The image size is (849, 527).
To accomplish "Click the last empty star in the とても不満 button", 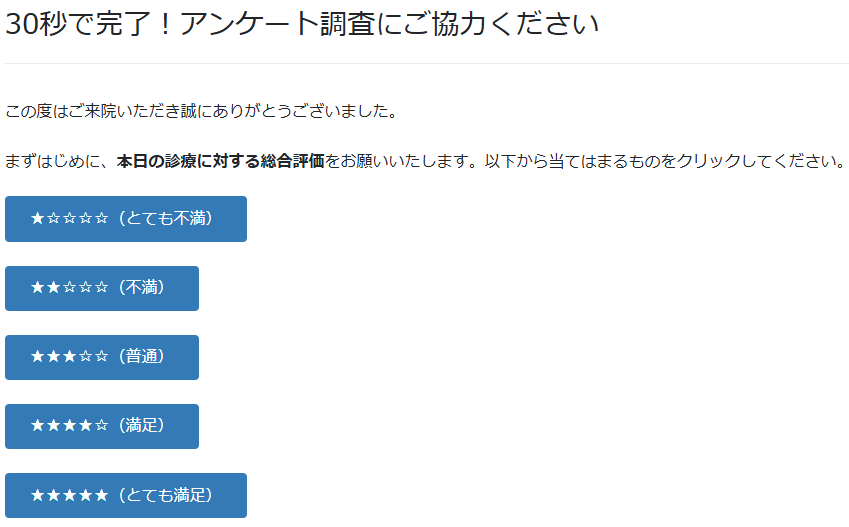I will [x=101, y=219].
